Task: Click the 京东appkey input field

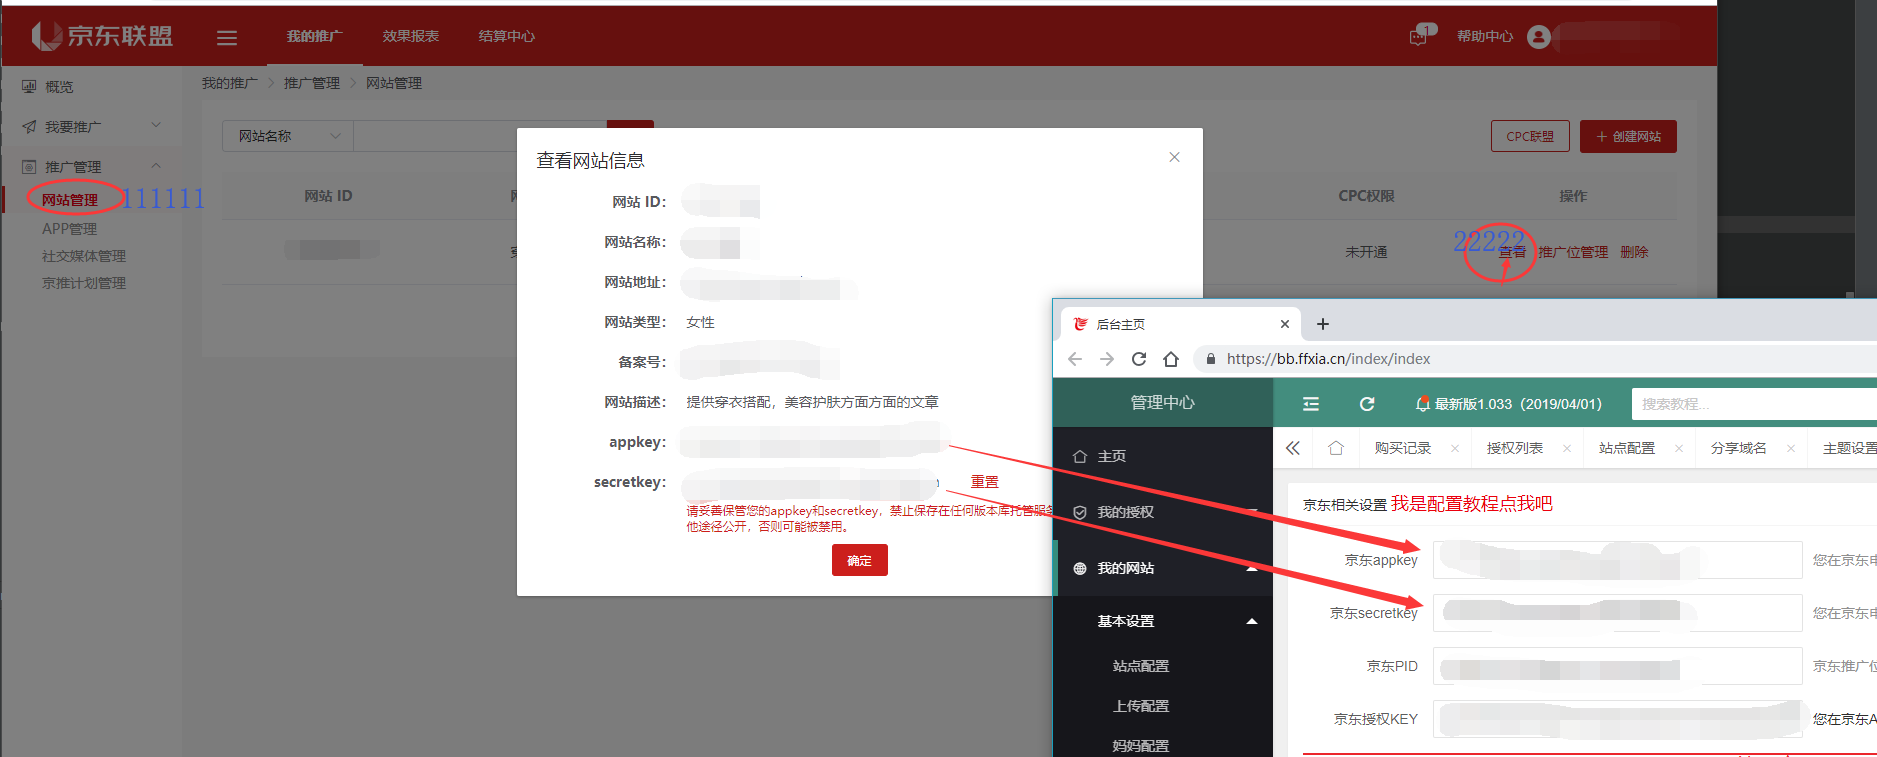Action: [x=1617, y=560]
